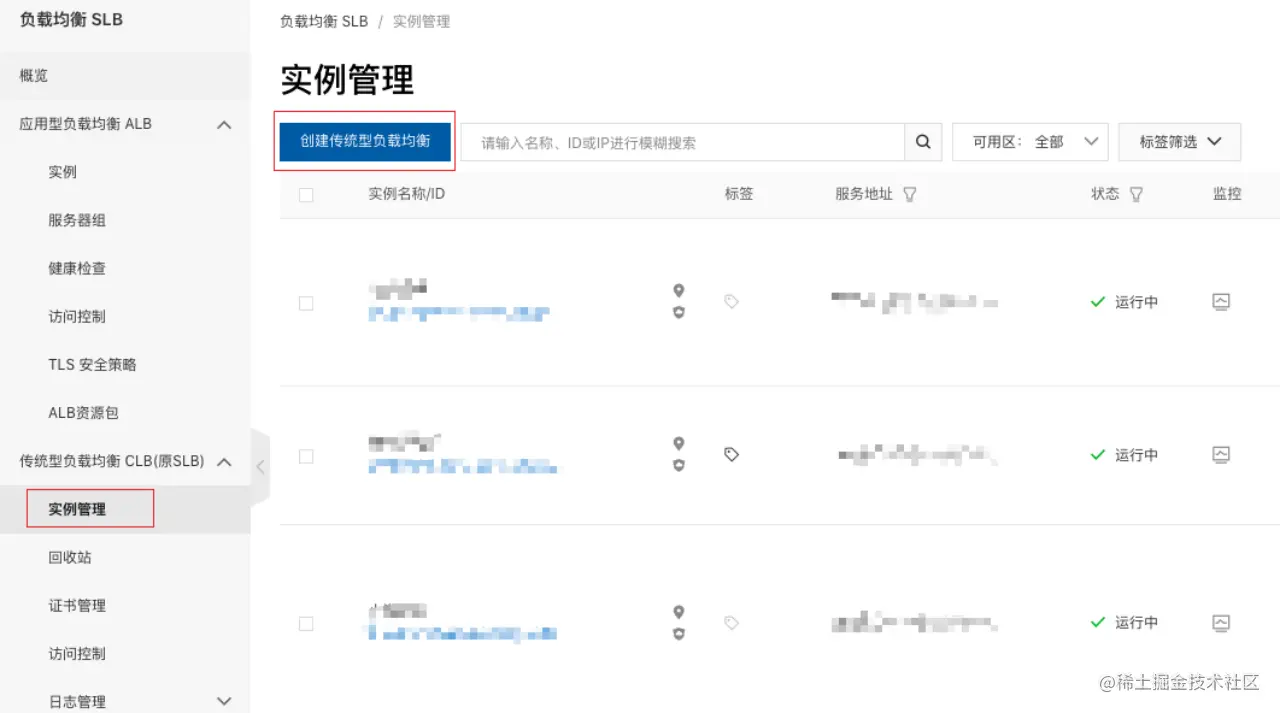Click the location pin icon in first row
The height and width of the screenshot is (713, 1280).
679,290
